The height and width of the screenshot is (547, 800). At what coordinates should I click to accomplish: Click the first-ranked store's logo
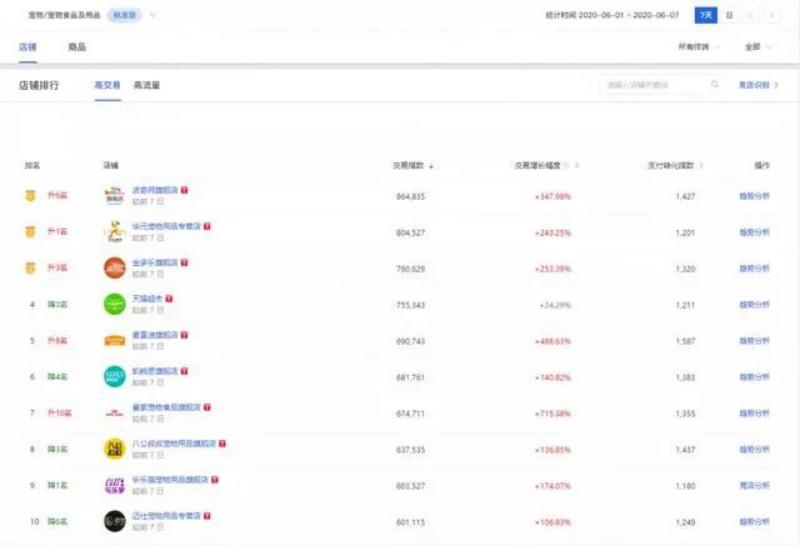coord(115,196)
